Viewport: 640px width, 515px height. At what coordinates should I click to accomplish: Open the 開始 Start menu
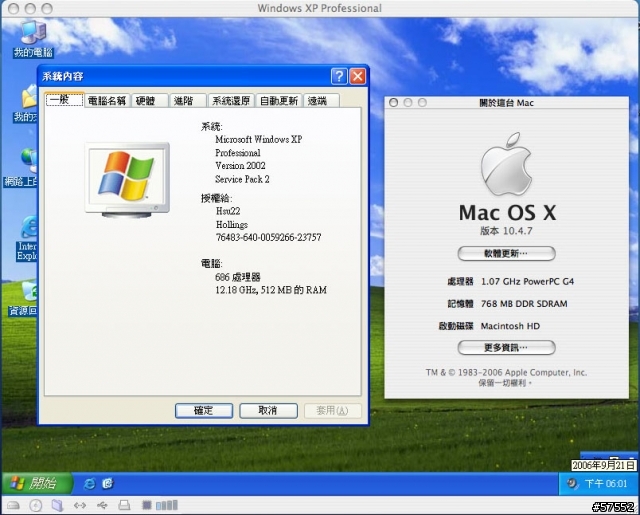(x=38, y=484)
